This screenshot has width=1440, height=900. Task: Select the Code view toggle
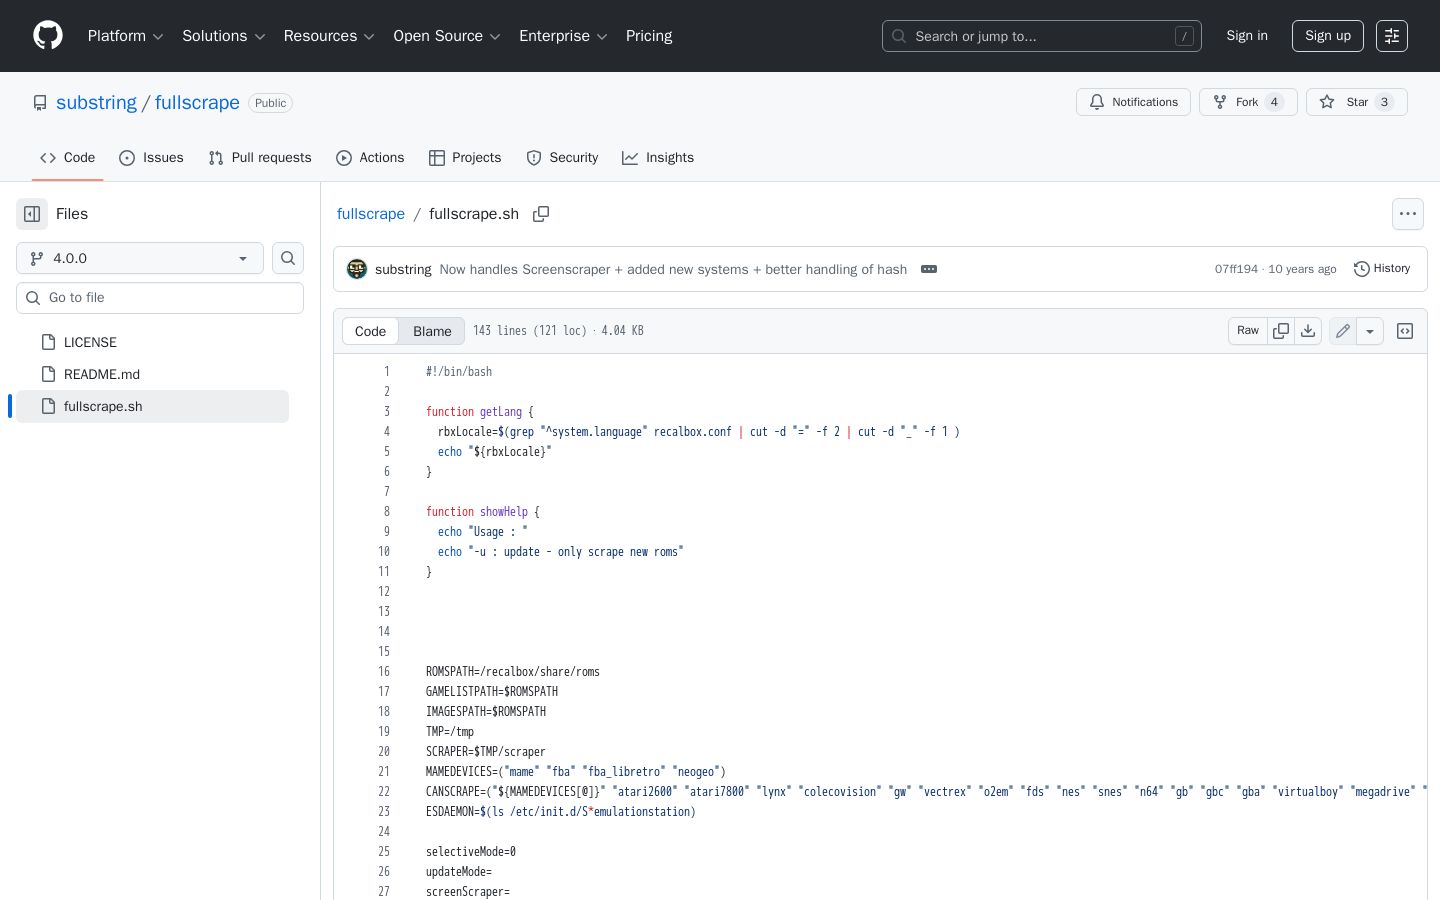(370, 331)
